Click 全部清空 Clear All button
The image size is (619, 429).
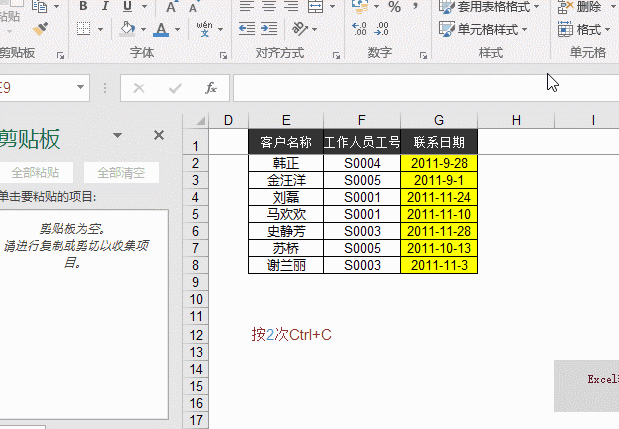click(121, 172)
